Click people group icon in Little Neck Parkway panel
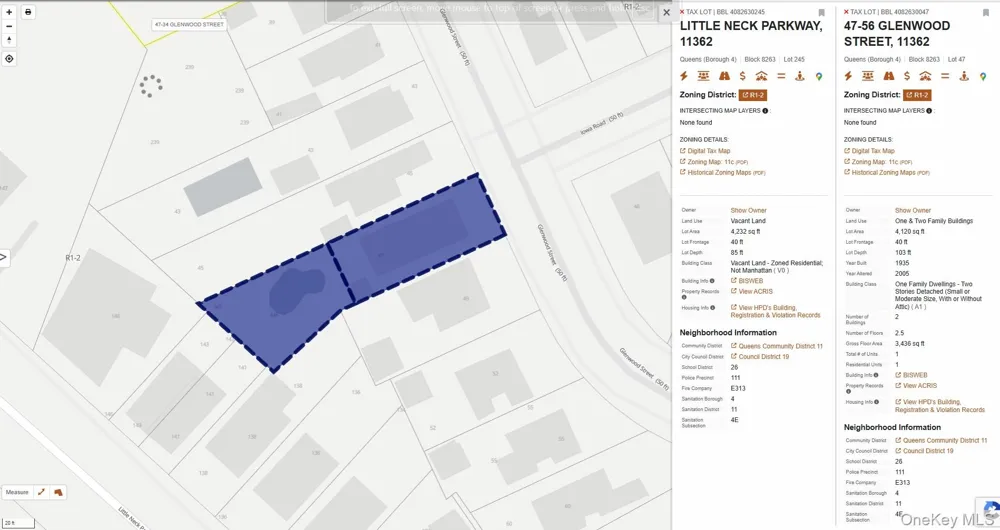Image resolution: width=1000 pixels, height=530 pixels. (x=703, y=76)
